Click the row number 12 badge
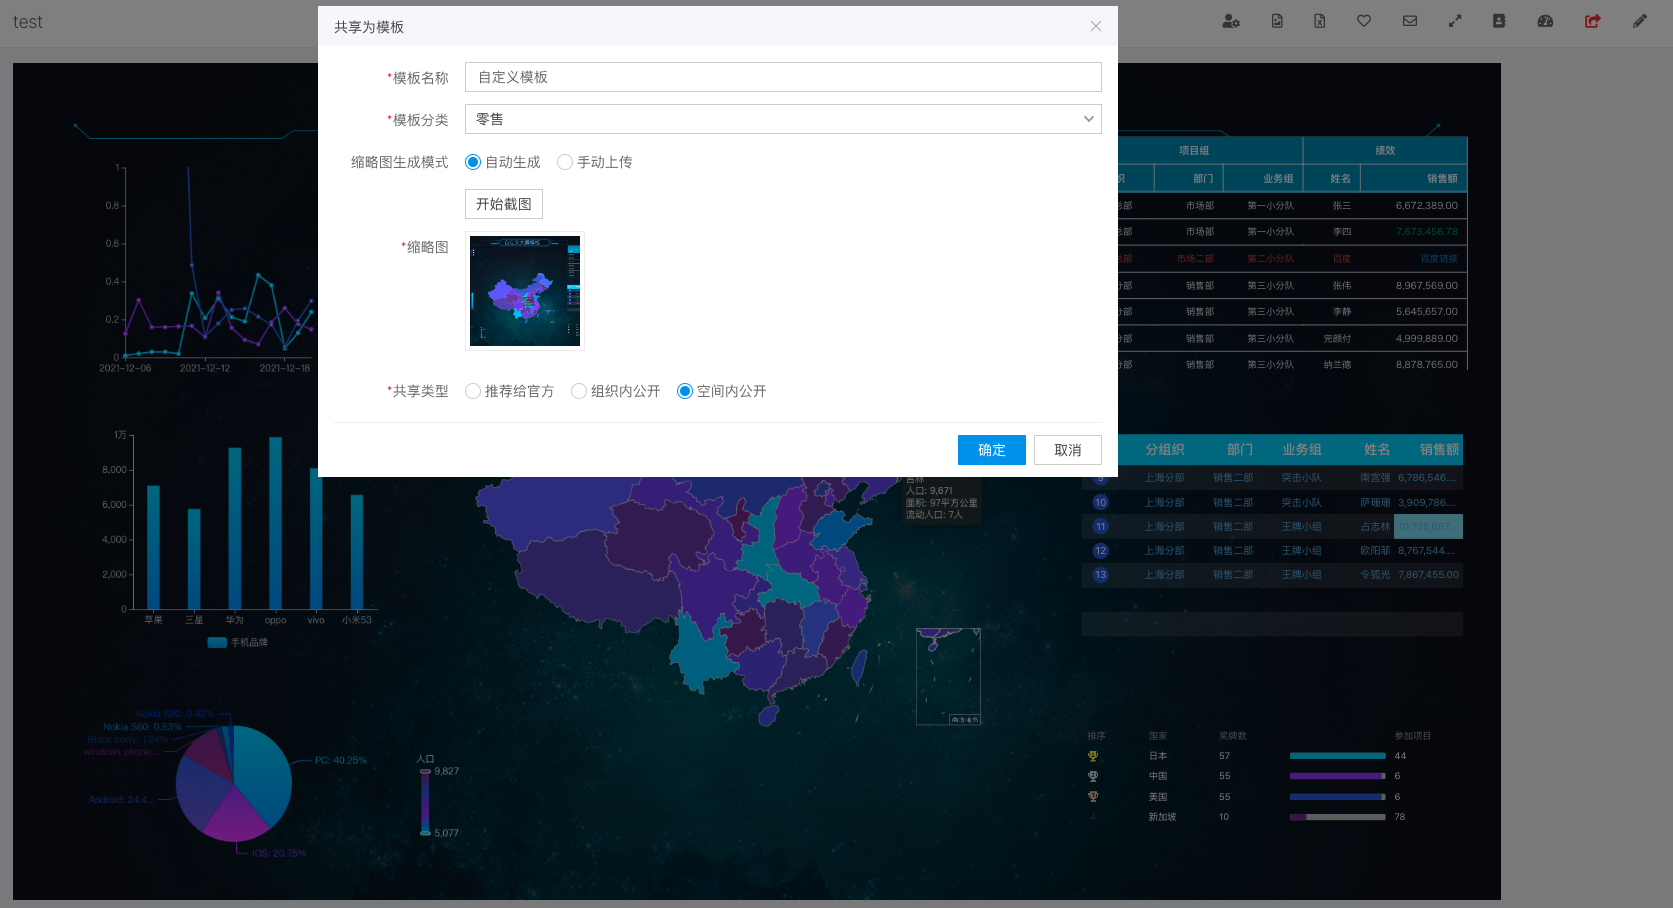Screen dimensions: 1673x908 tap(1101, 550)
